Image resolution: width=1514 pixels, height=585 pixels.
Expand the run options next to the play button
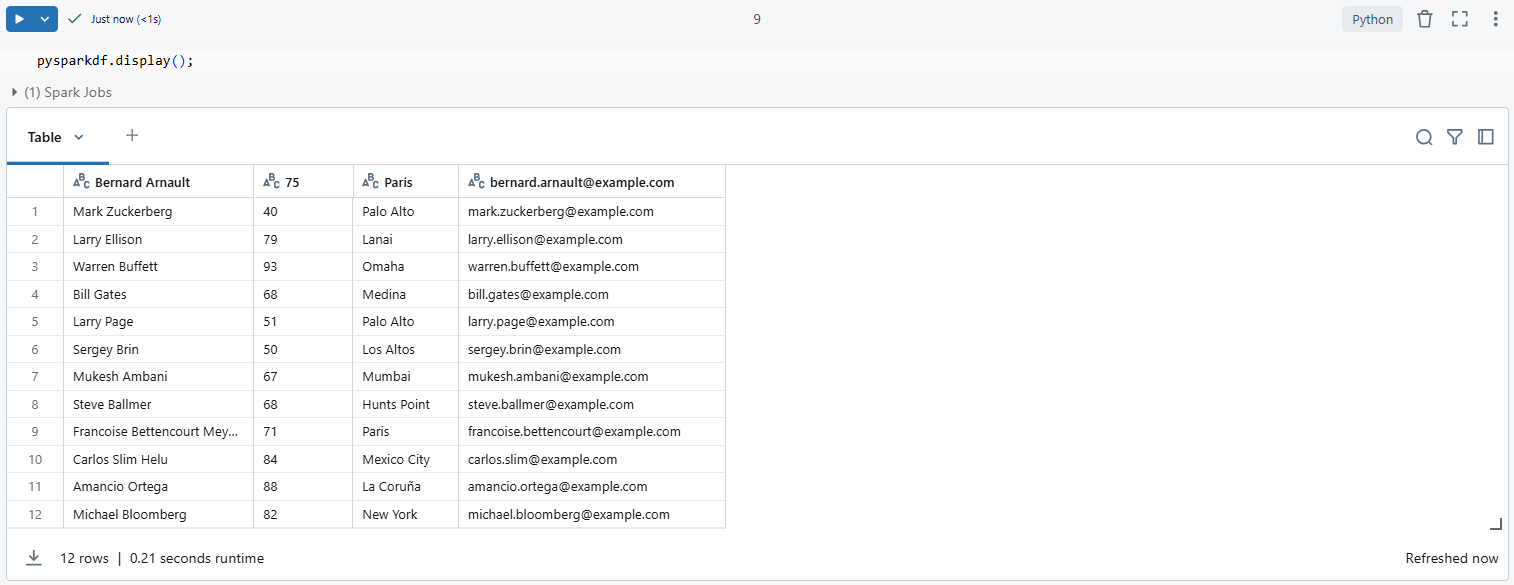click(x=43, y=18)
